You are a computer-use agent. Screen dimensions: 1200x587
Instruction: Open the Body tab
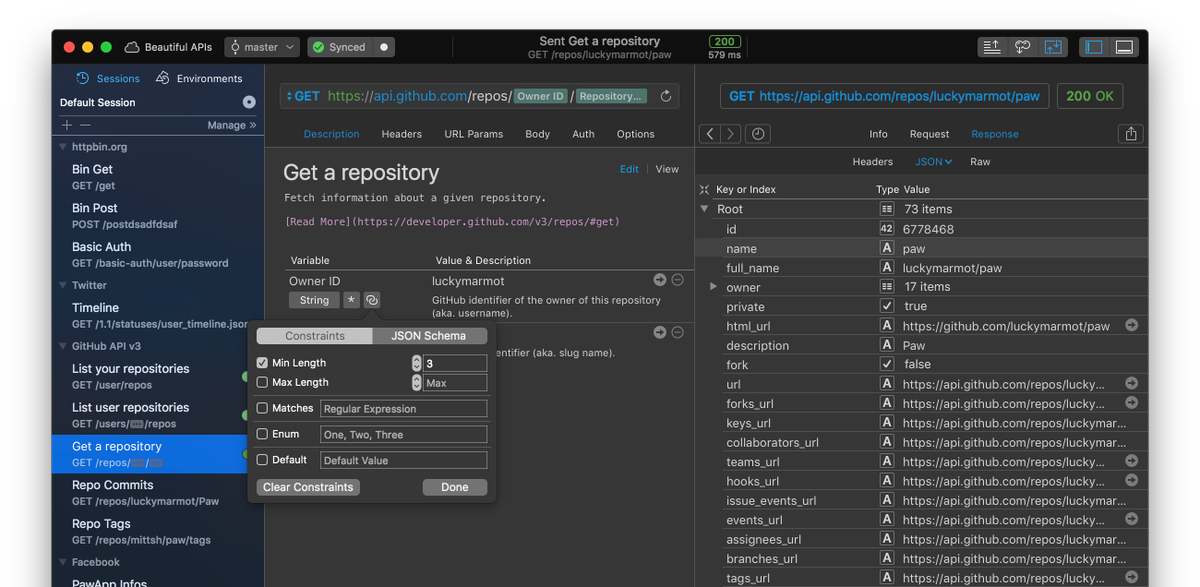click(538, 134)
